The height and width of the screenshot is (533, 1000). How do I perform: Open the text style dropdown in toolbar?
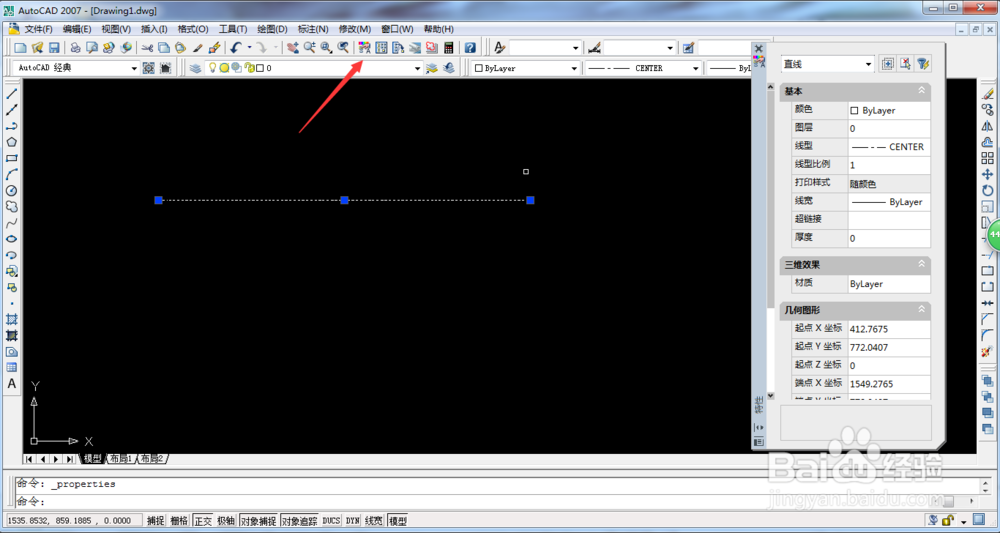tap(576, 48)
